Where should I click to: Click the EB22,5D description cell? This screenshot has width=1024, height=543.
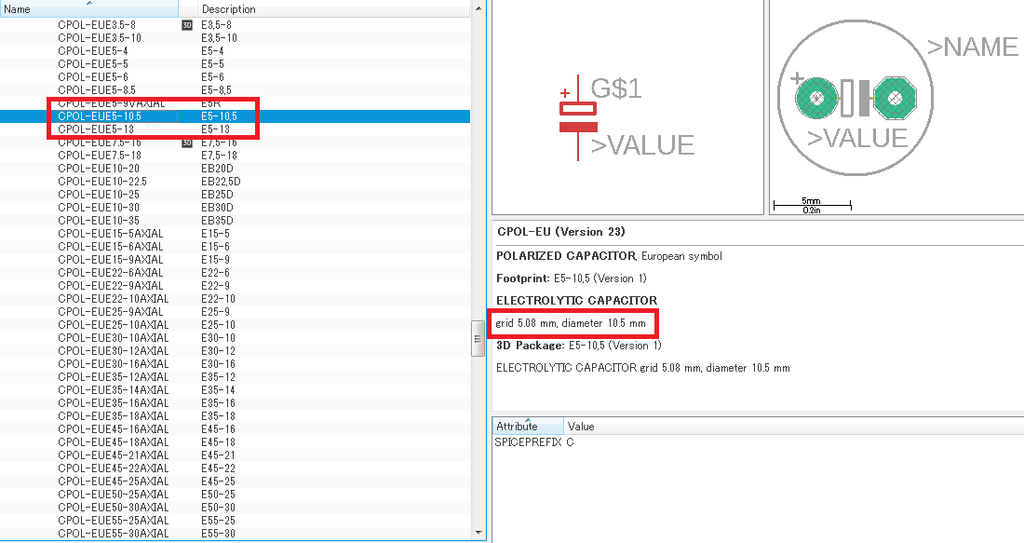point(221,182)
